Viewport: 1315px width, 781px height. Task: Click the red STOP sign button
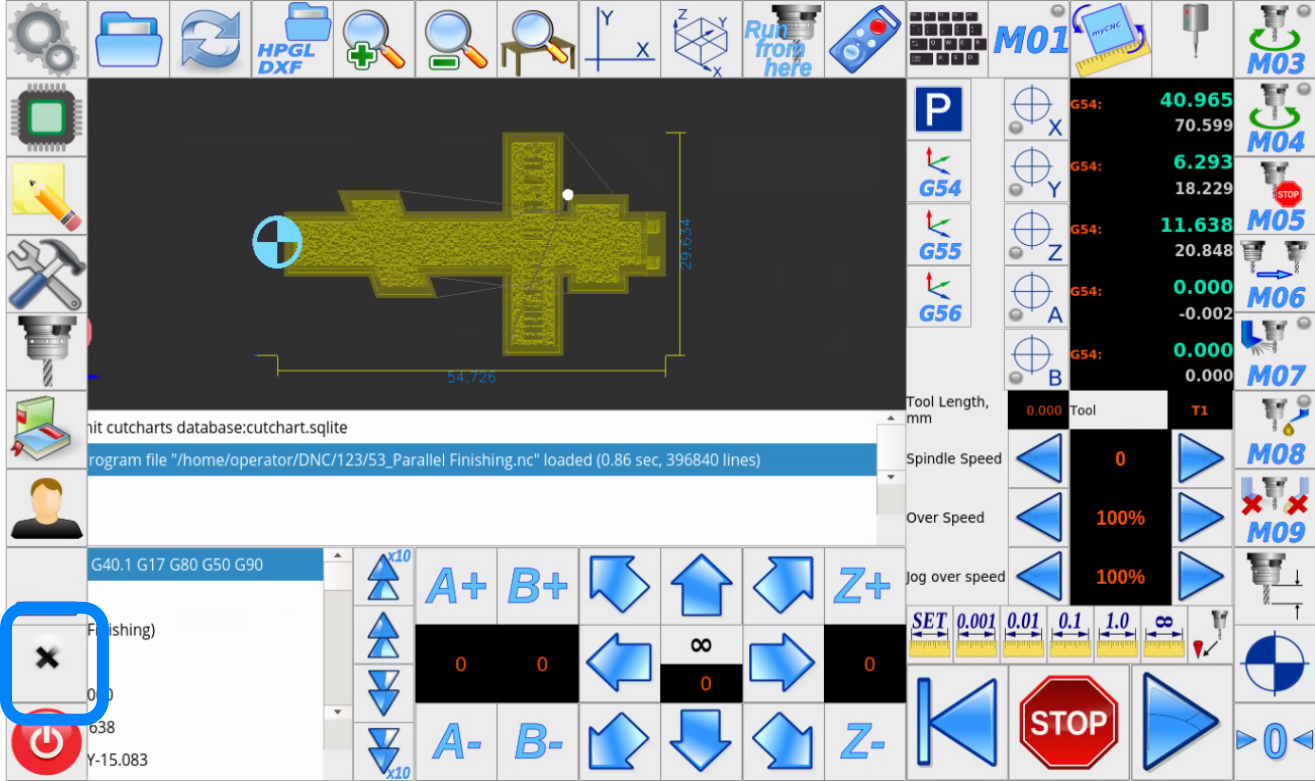coord(1068,722)
